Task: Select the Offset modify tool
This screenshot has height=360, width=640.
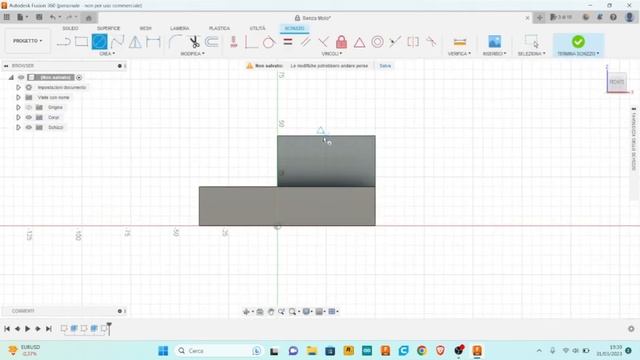Action: pos(211,42)
